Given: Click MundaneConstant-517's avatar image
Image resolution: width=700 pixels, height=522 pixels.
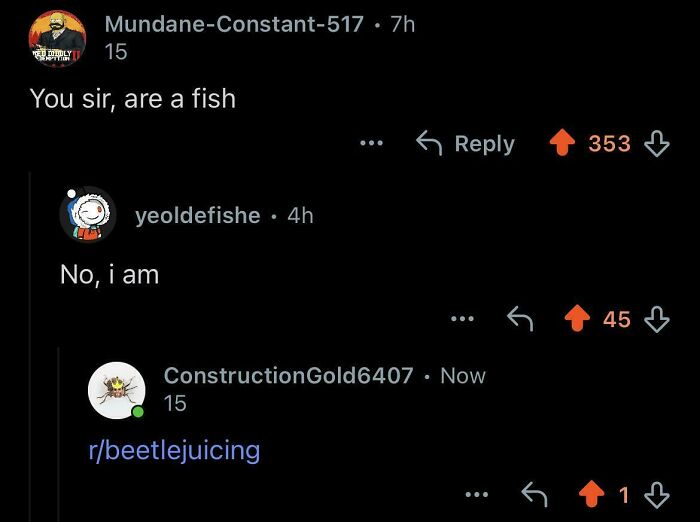Looking at the screenshot, I should 50,38.
